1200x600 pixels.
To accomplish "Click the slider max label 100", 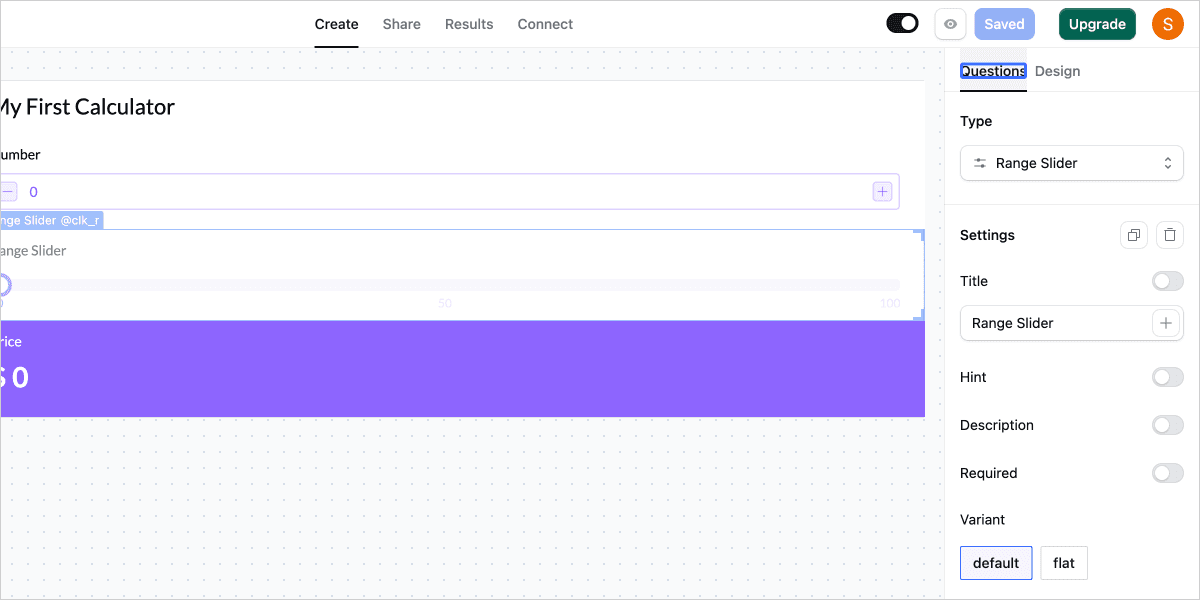I will 890,304.
